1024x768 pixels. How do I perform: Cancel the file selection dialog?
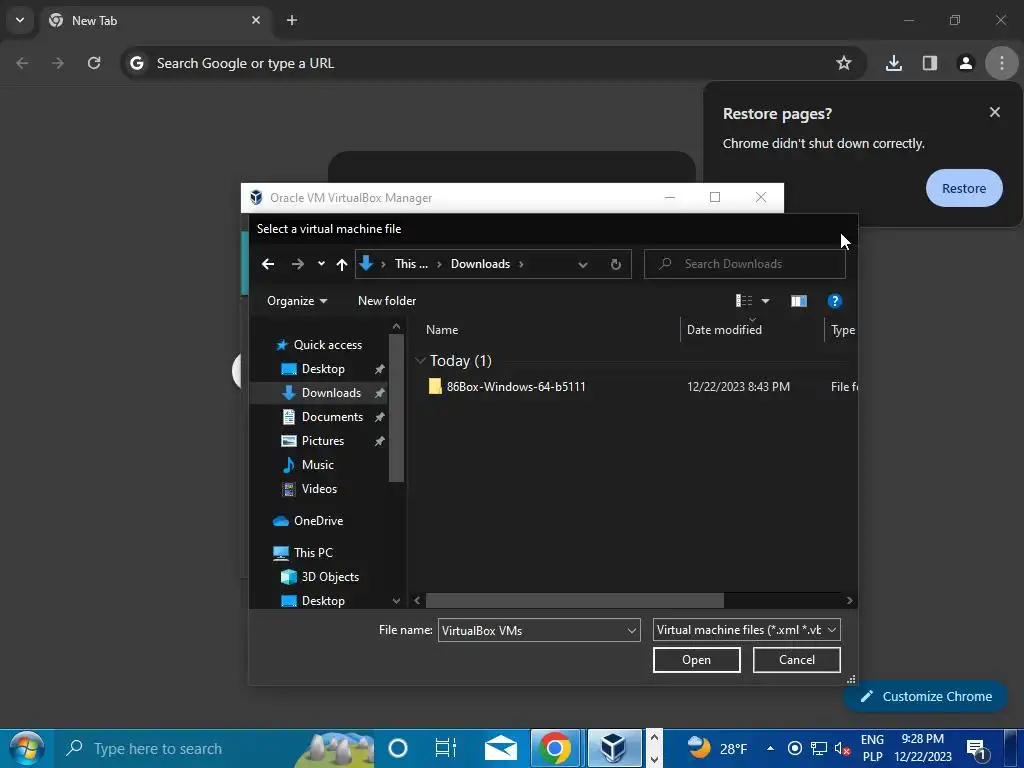[x=797, y=660]
